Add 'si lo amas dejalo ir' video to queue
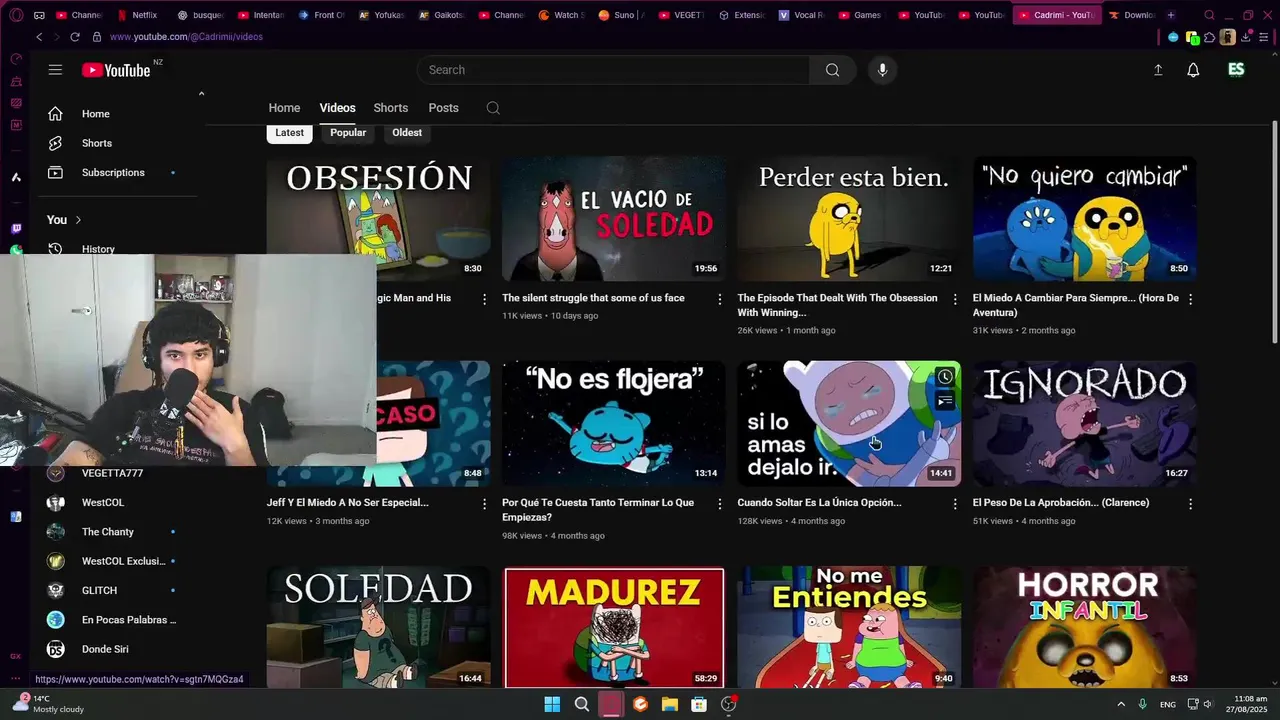Screen dimensions: 1280x720 pos(945,401)
